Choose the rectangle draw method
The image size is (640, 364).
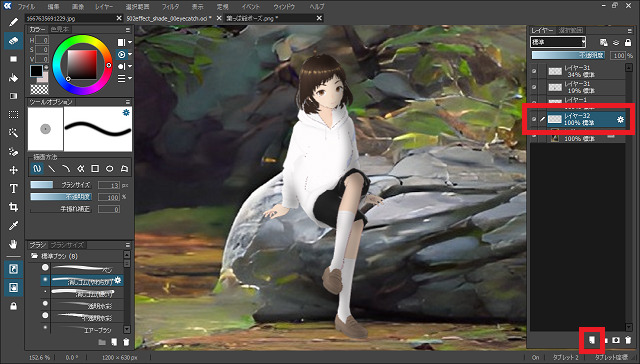point(95,169)
